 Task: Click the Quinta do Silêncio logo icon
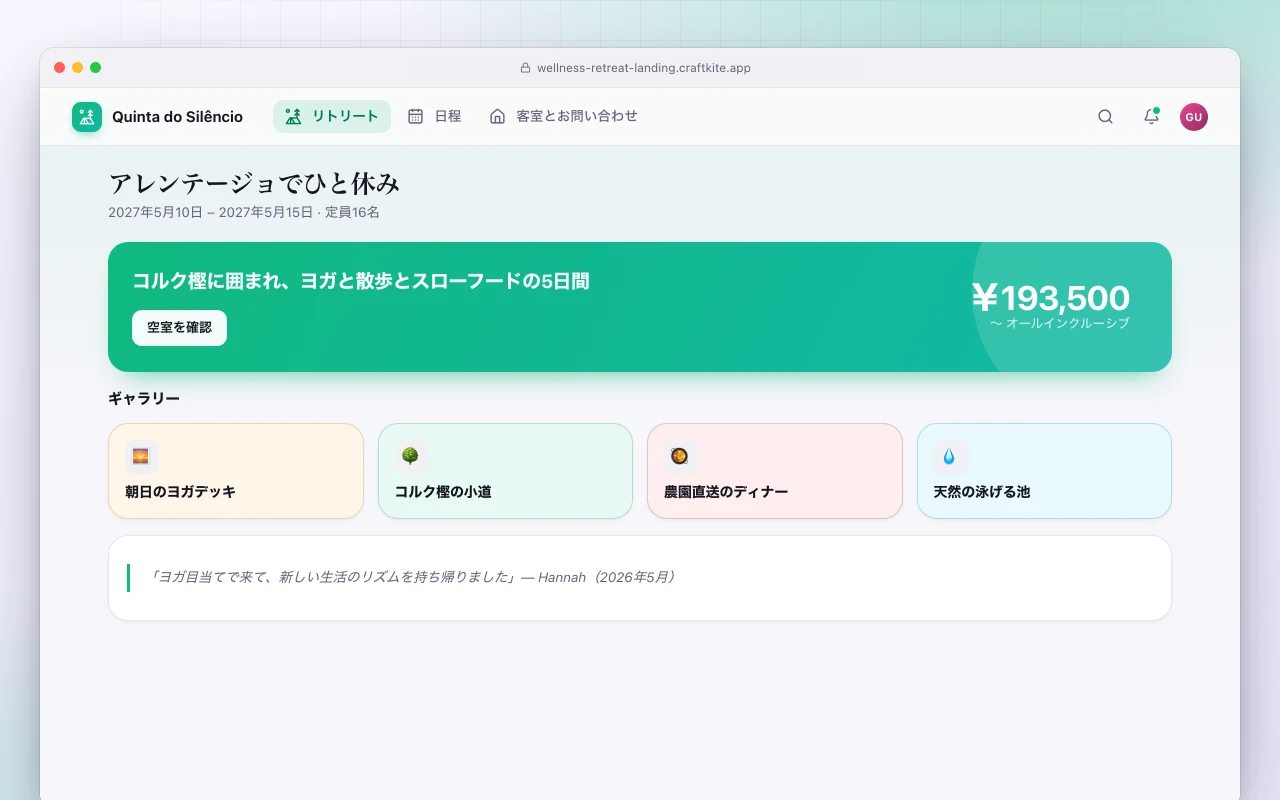(87, 117)
